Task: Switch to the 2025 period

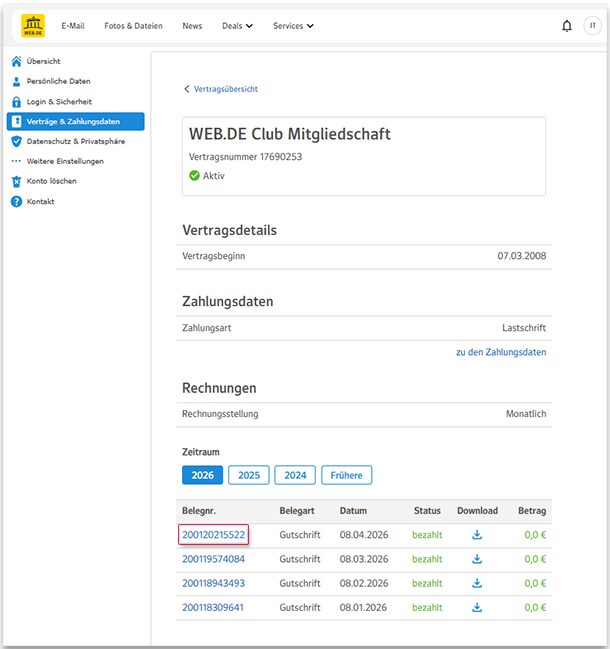Action: [x=249, y=475]
